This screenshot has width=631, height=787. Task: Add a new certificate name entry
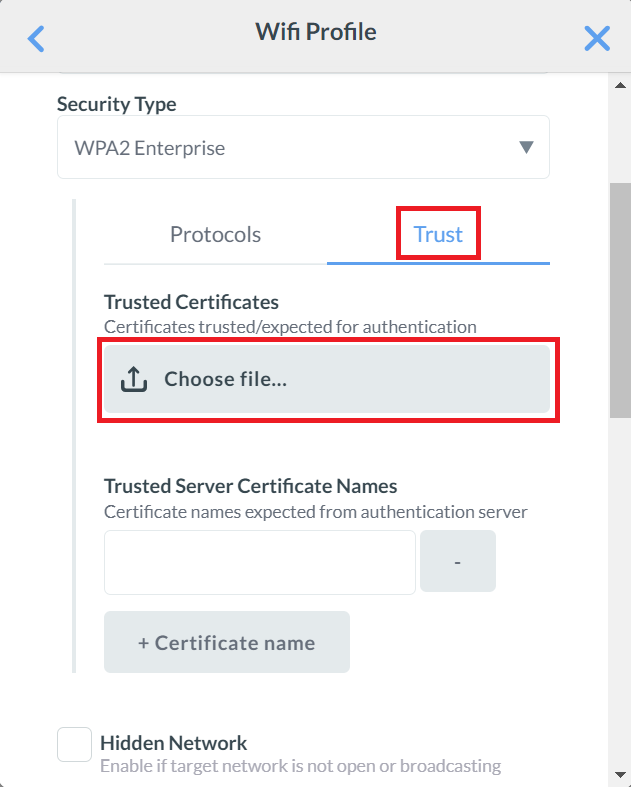tap(227, 642)
